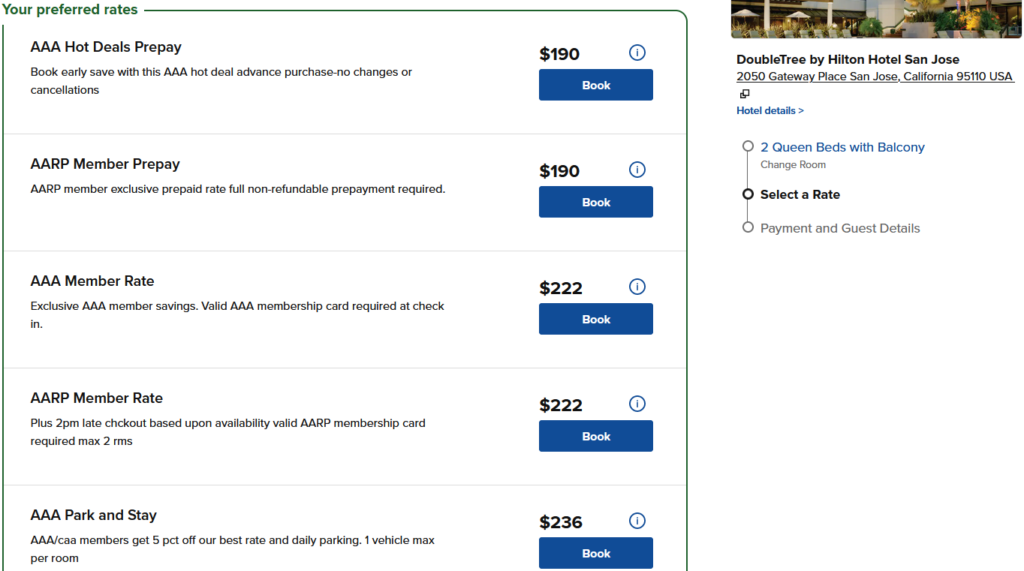This screenshot has height=571, width=1024.
Task: Book the AAA Hot Deals Prepay rate
Action: click(x=596, y=85)
